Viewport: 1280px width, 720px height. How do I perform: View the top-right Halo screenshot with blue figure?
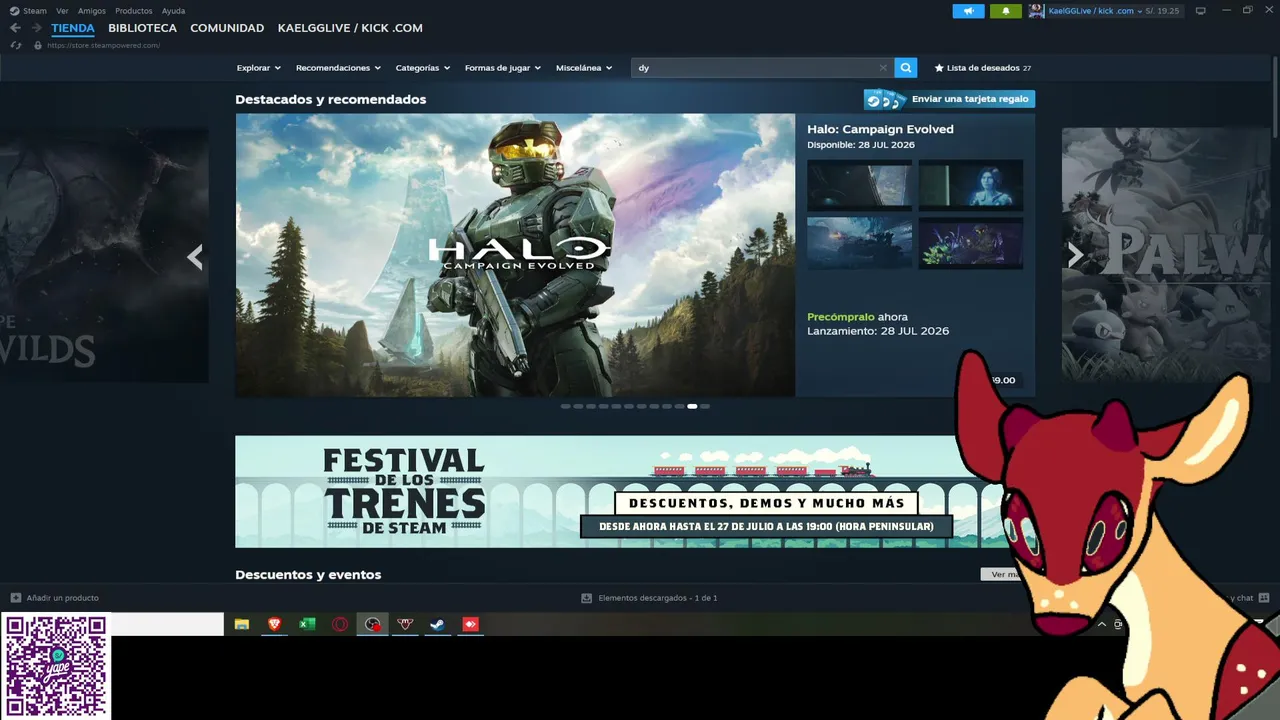[x=971, y=185]
